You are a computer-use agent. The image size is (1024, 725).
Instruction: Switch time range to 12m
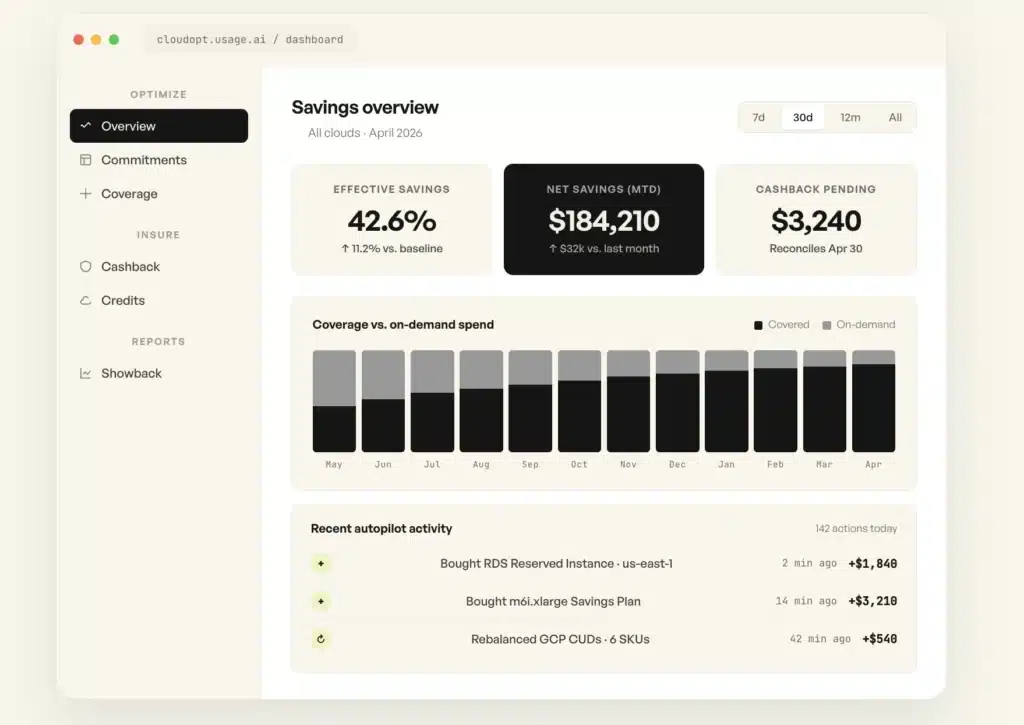click(x=850, y=118)
